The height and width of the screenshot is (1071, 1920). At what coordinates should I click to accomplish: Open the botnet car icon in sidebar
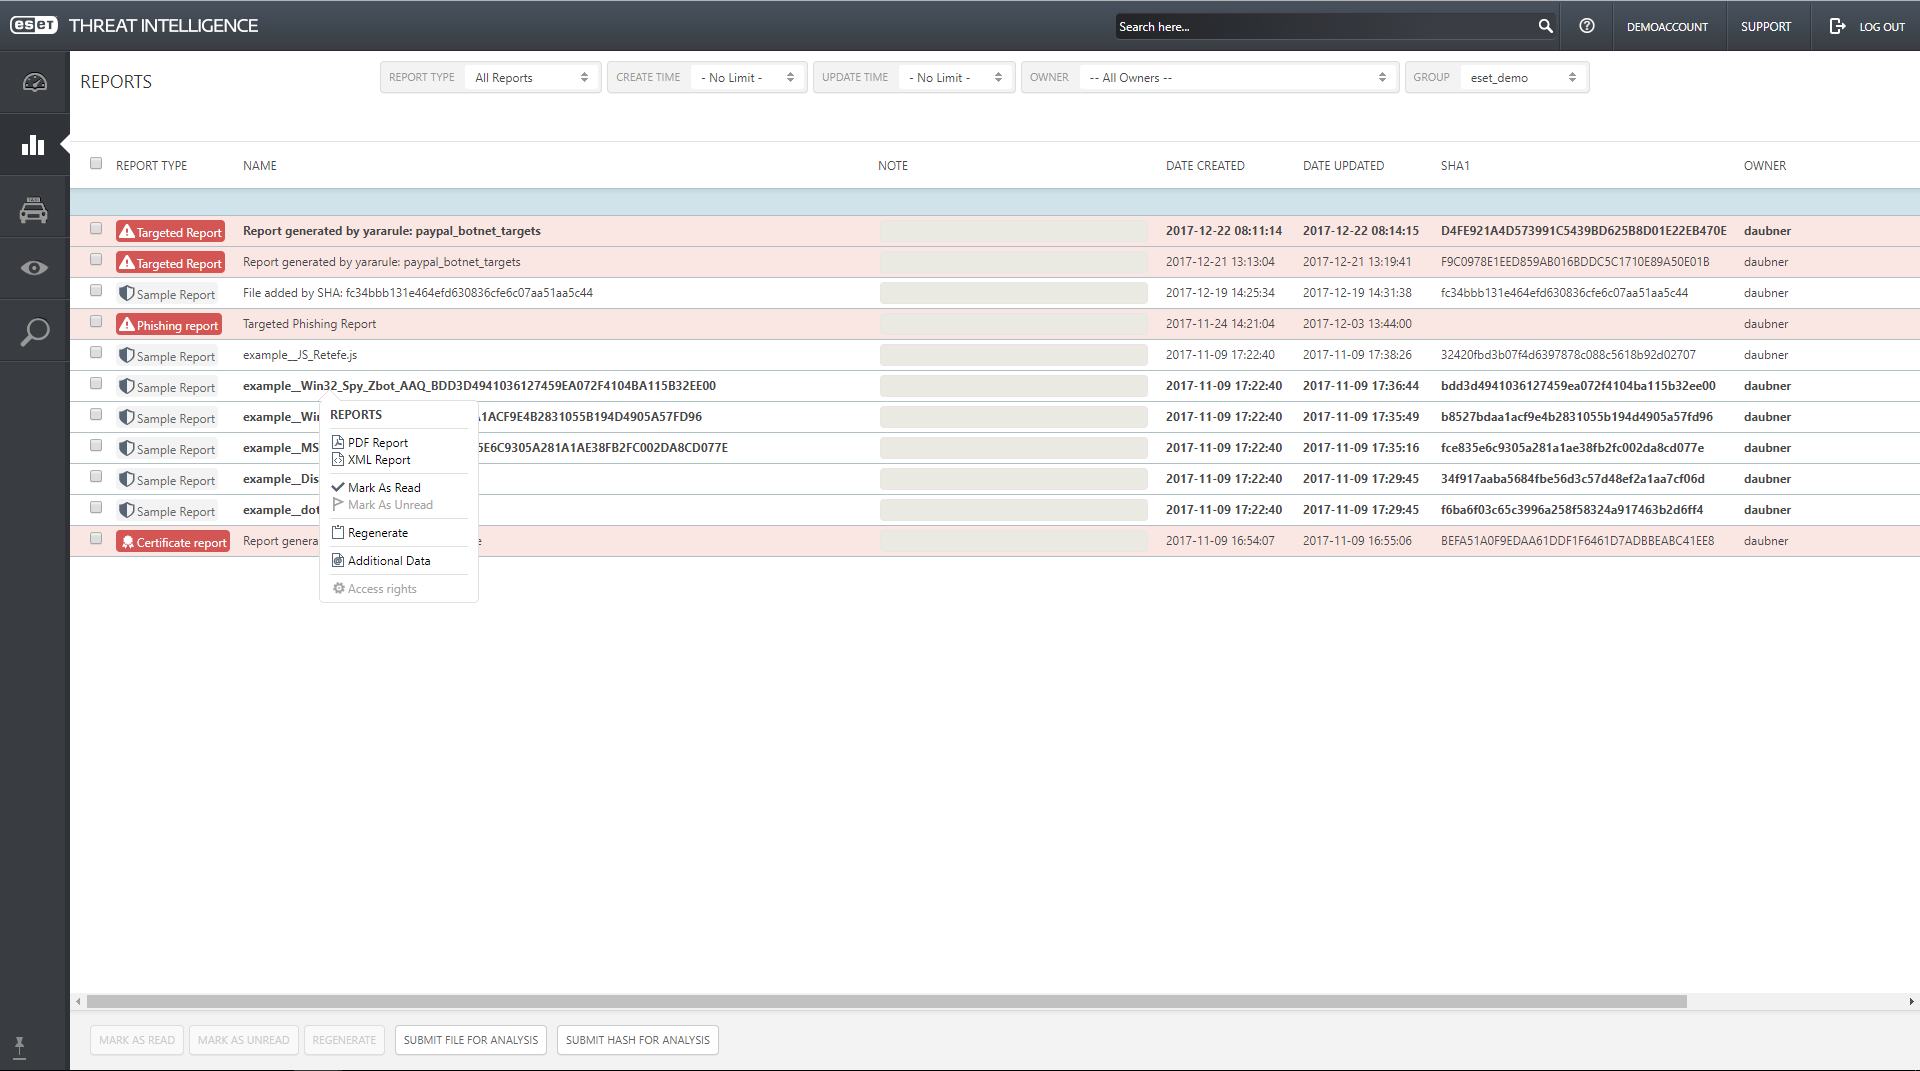[34, 208]
